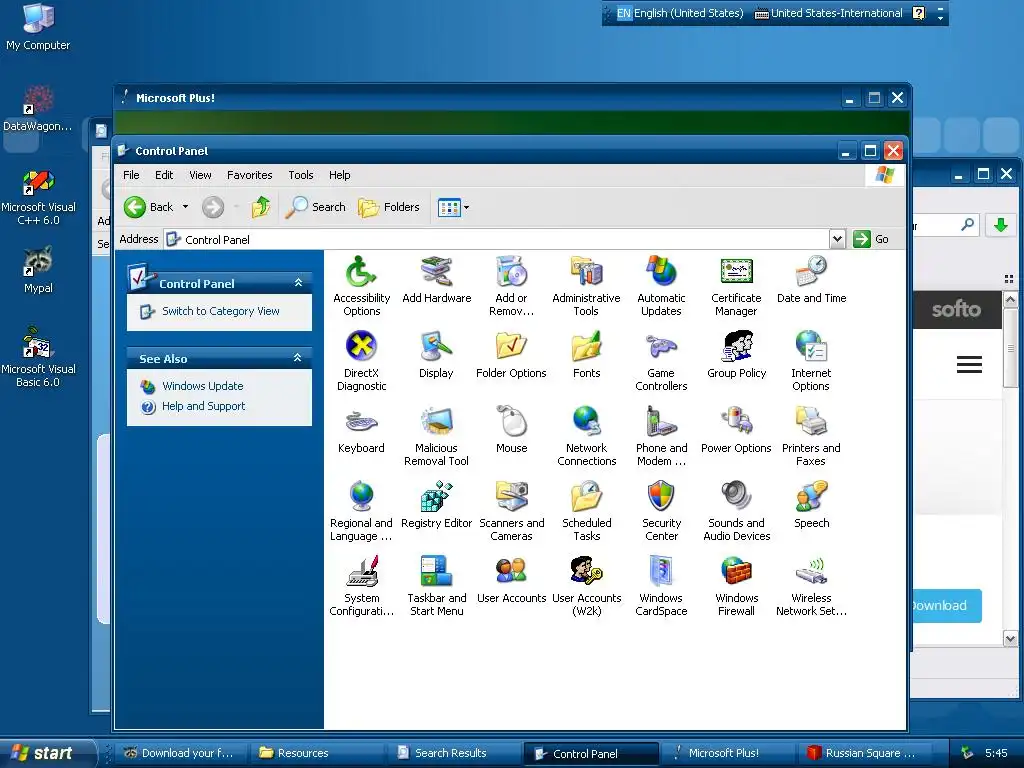Open My Computer desktop icon
Image resolution: width=1024 pixels, height=768 pixels.
[x=38, y=27]
